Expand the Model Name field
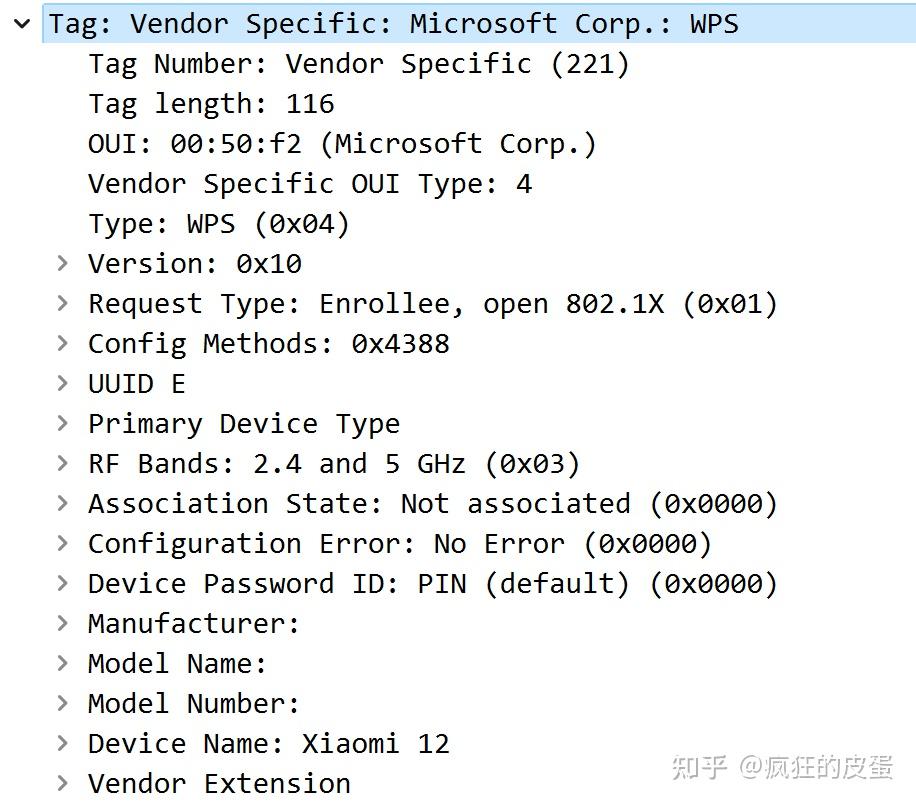 tap(63, 663)
